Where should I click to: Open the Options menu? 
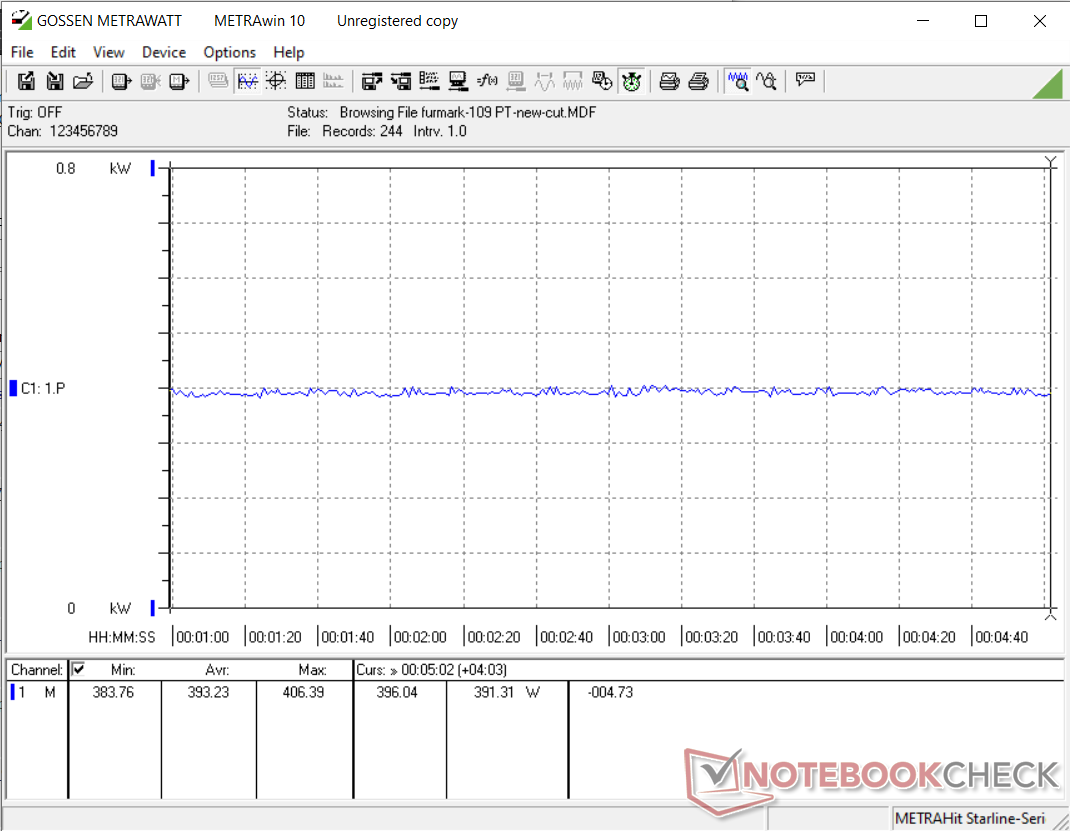pyautogui.click(x=229, y=53)
